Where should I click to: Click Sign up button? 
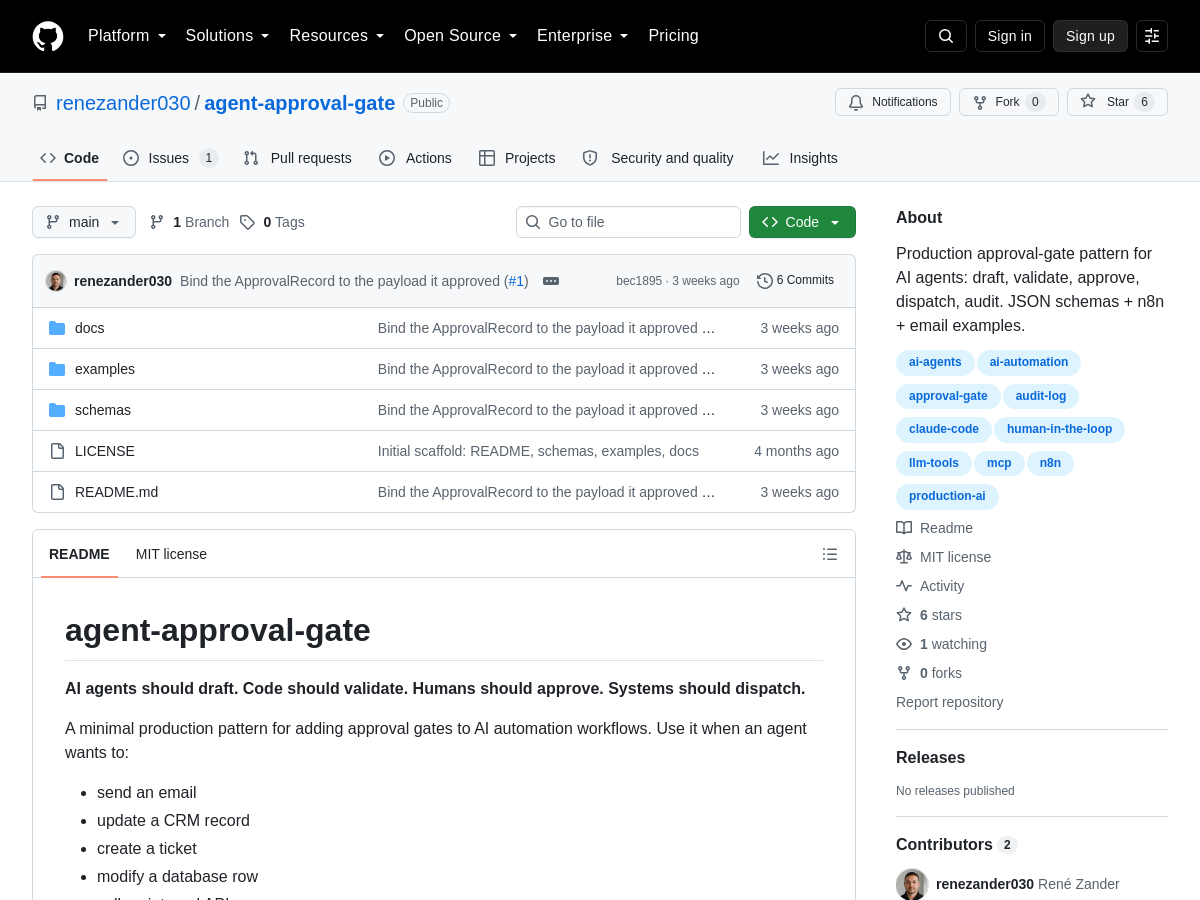1090,36
